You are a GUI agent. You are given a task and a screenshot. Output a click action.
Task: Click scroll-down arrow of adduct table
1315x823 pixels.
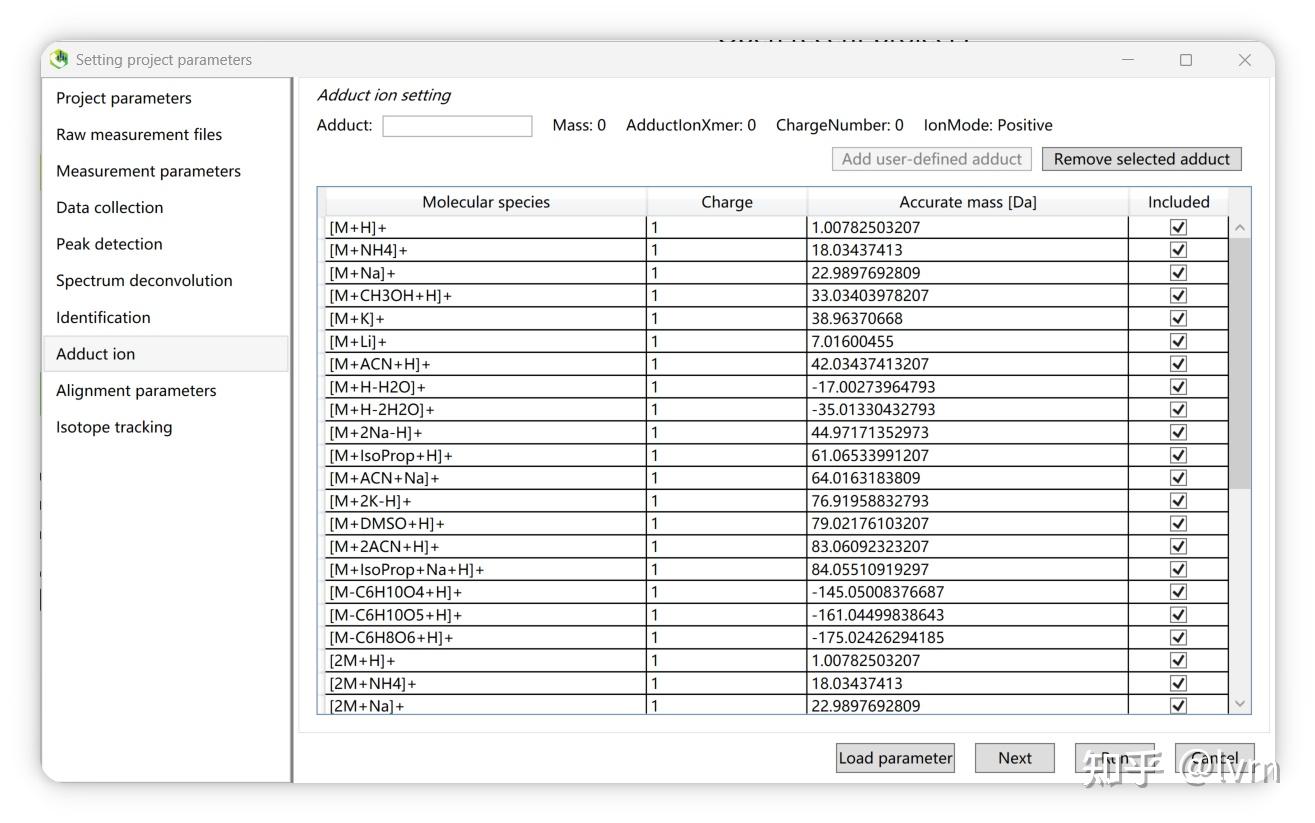pyautogui.click(x=1240, y=704)
